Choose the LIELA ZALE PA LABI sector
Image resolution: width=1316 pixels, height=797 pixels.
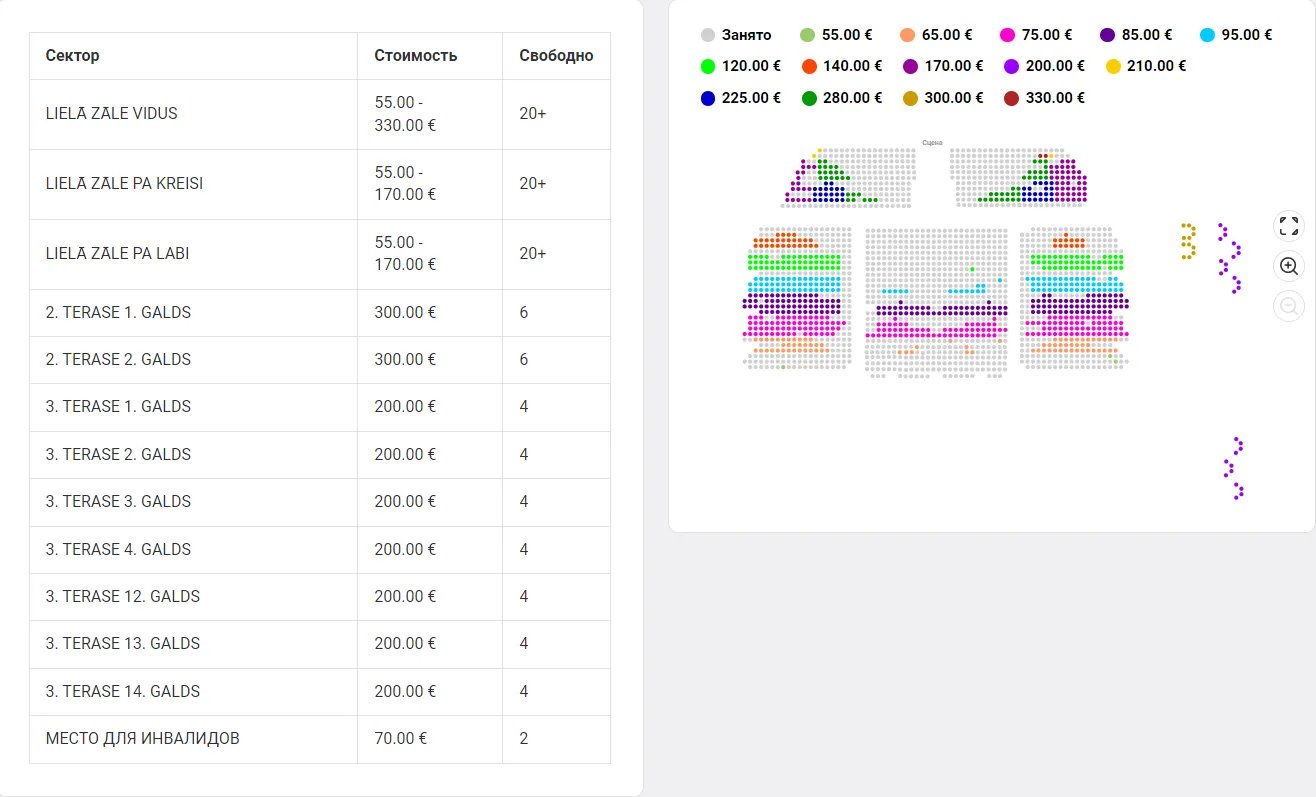[117, 254]
